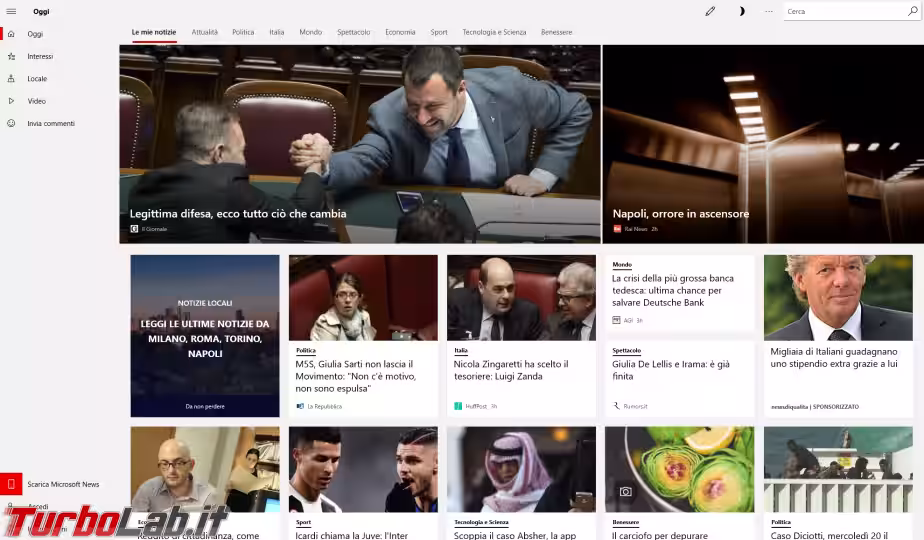Open the Video section play icon
This screenshot has height=540, width=924.
pyautogui.click(x=11, y=101)
